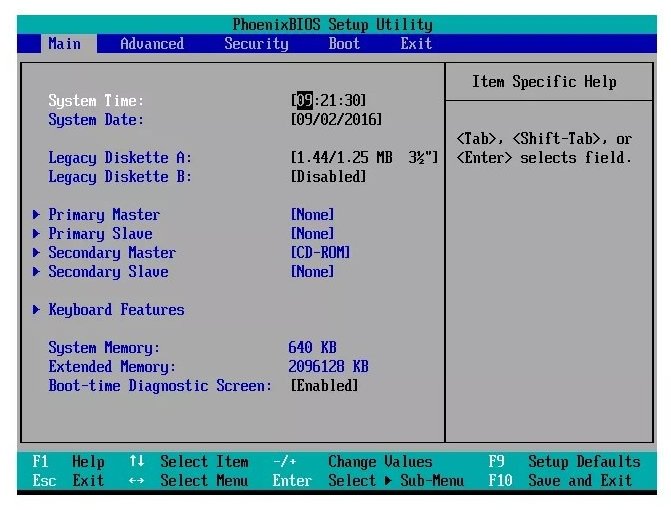The height and width of the screenshot is (510, 671).
Task: Click the Extended Memory label
Action: point(112,367)
